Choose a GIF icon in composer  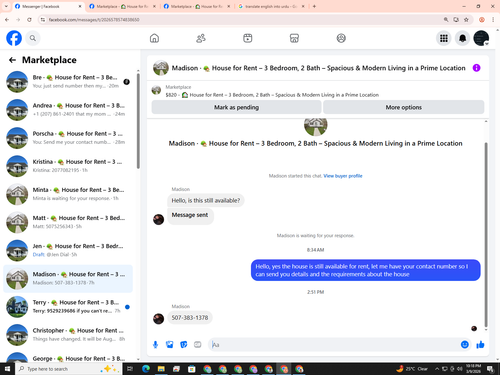[x=198, y=345]
